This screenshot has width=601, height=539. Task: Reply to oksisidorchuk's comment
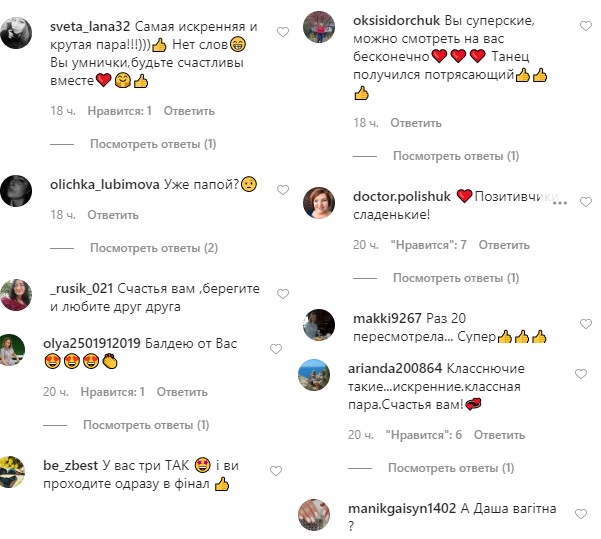point(416,123)
